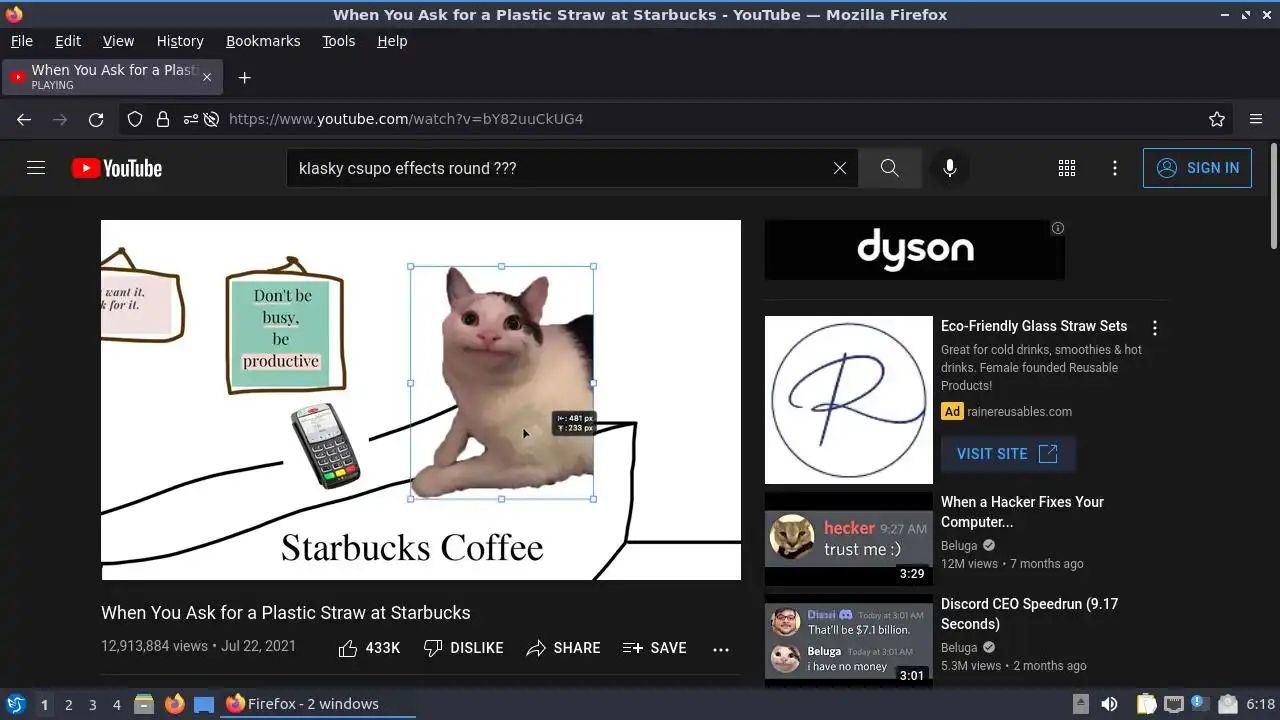Image resolution: width=1280 pixels, height=720 pixels.
Task: Clear the search box with the X icon
Action: 840,168
